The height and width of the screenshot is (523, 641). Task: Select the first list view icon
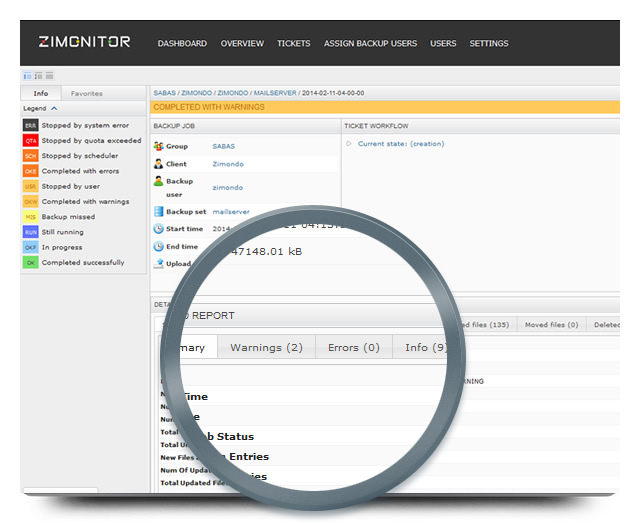pyautogui.click(x=27, y=76)
